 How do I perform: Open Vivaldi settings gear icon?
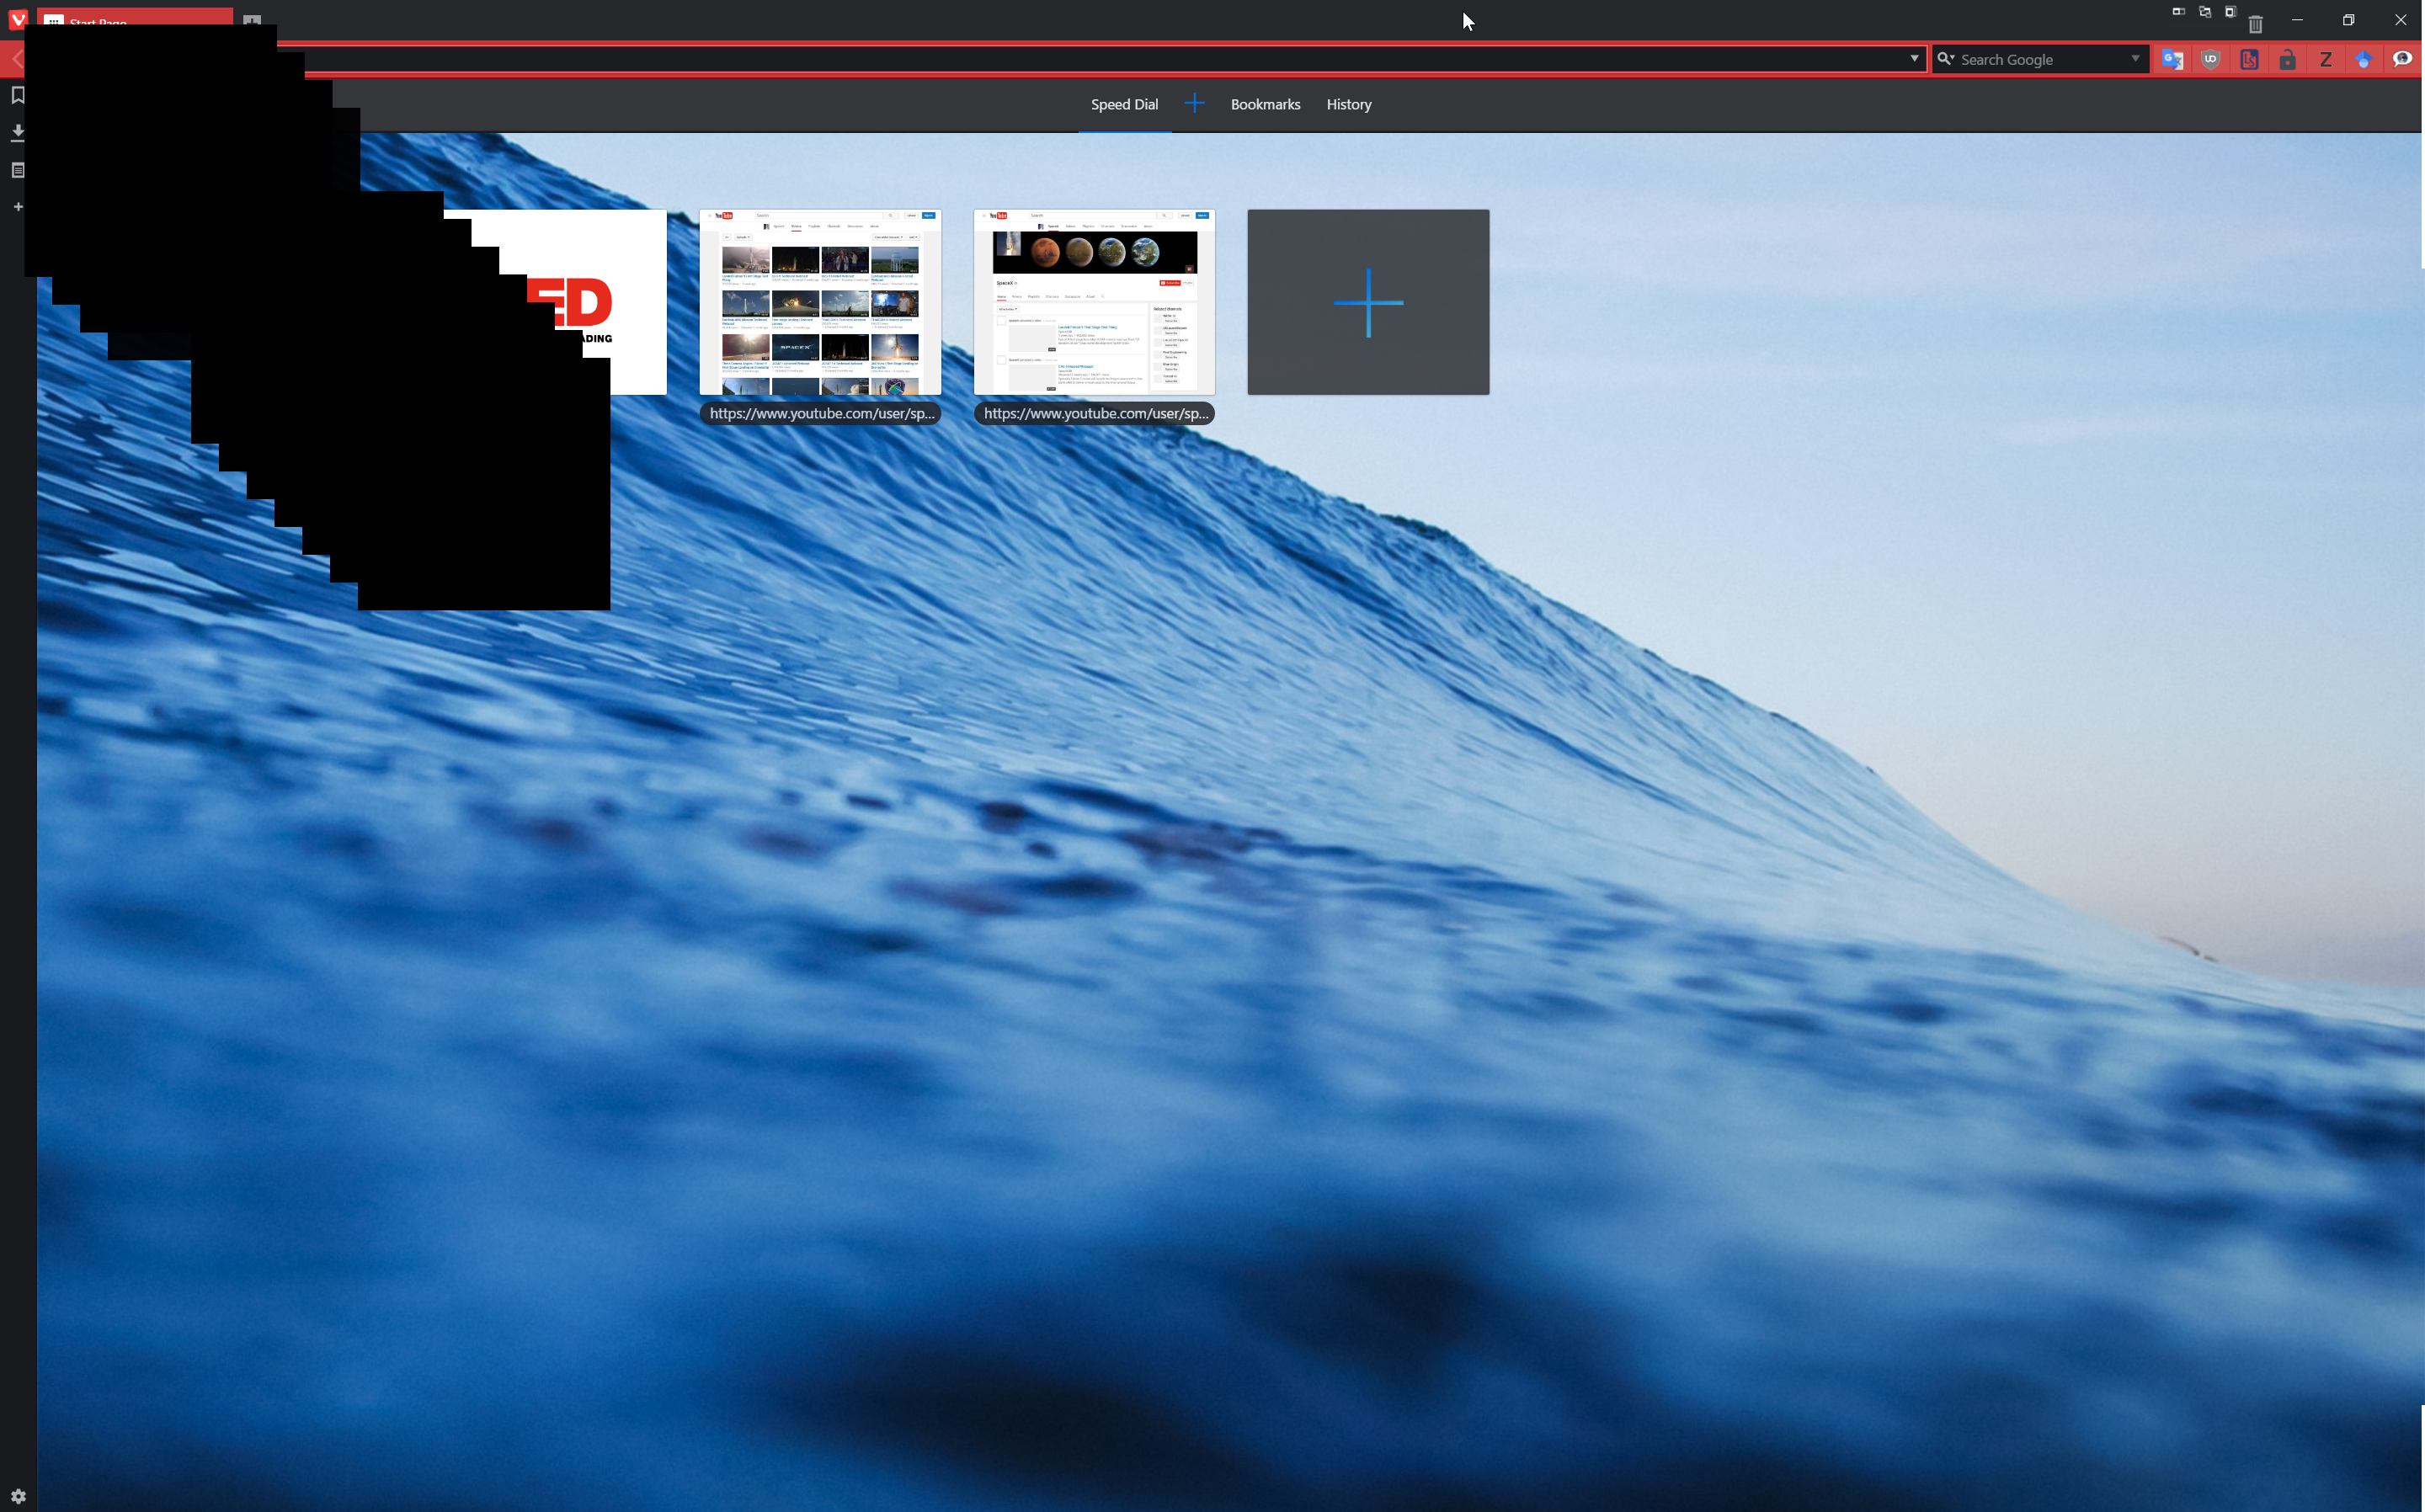[x=18, y=1496]
